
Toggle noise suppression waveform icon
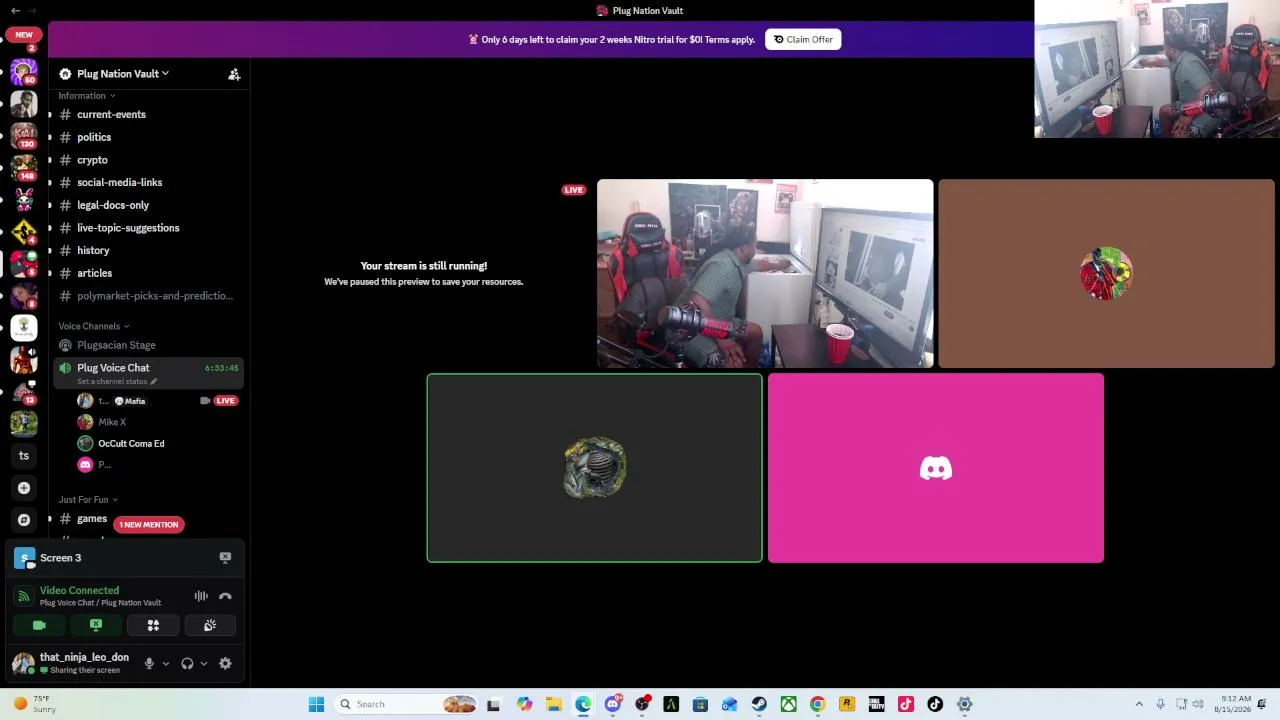pos(201,596)
